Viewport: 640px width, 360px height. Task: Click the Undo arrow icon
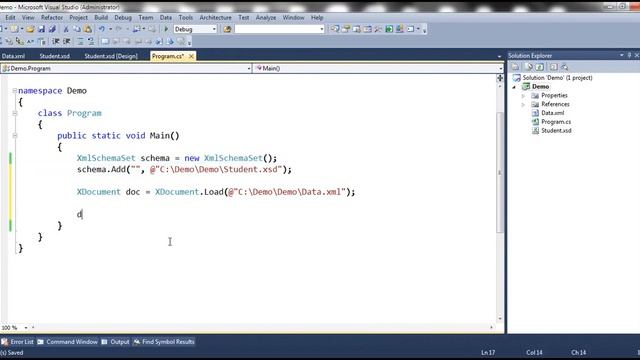click(x=102, y=29)
